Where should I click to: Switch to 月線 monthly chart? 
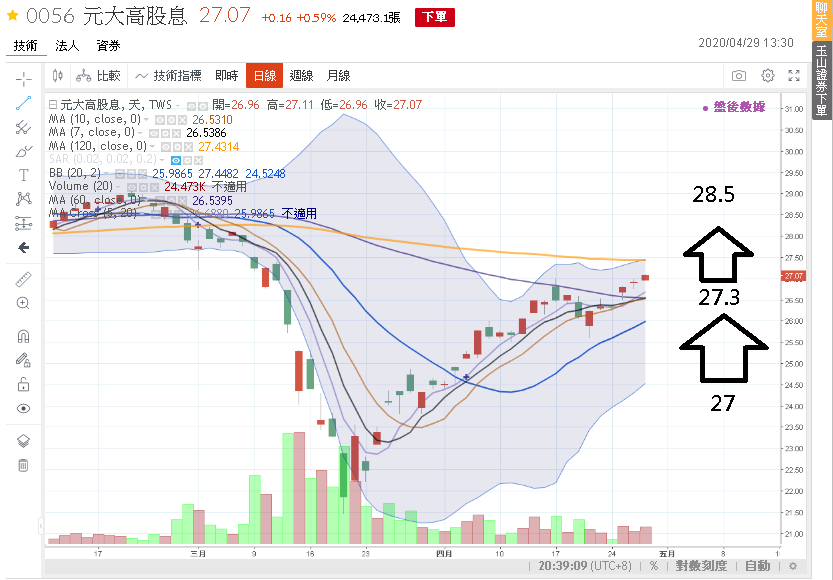pos(338,76)
